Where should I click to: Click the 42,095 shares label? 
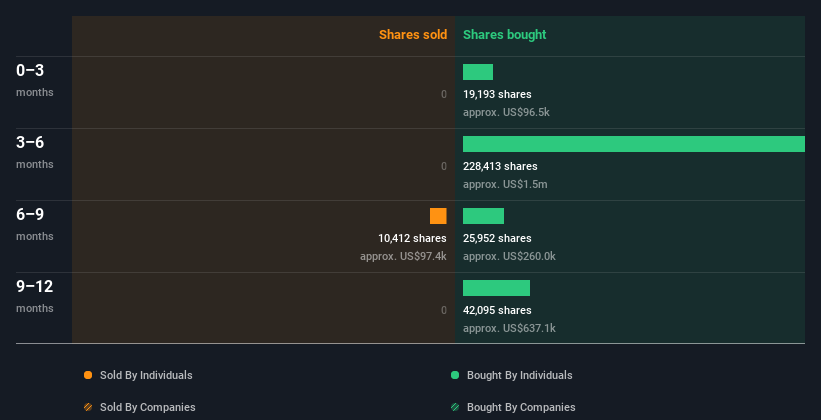tap(497, 310)
